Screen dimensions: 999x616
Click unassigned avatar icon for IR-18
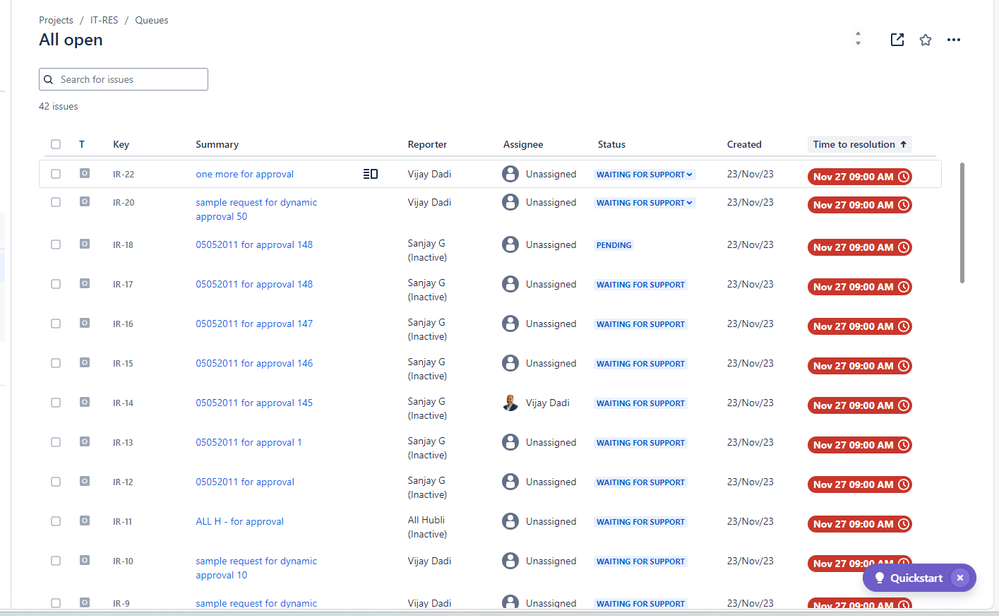pyautogui.click(x=510, y=244)
